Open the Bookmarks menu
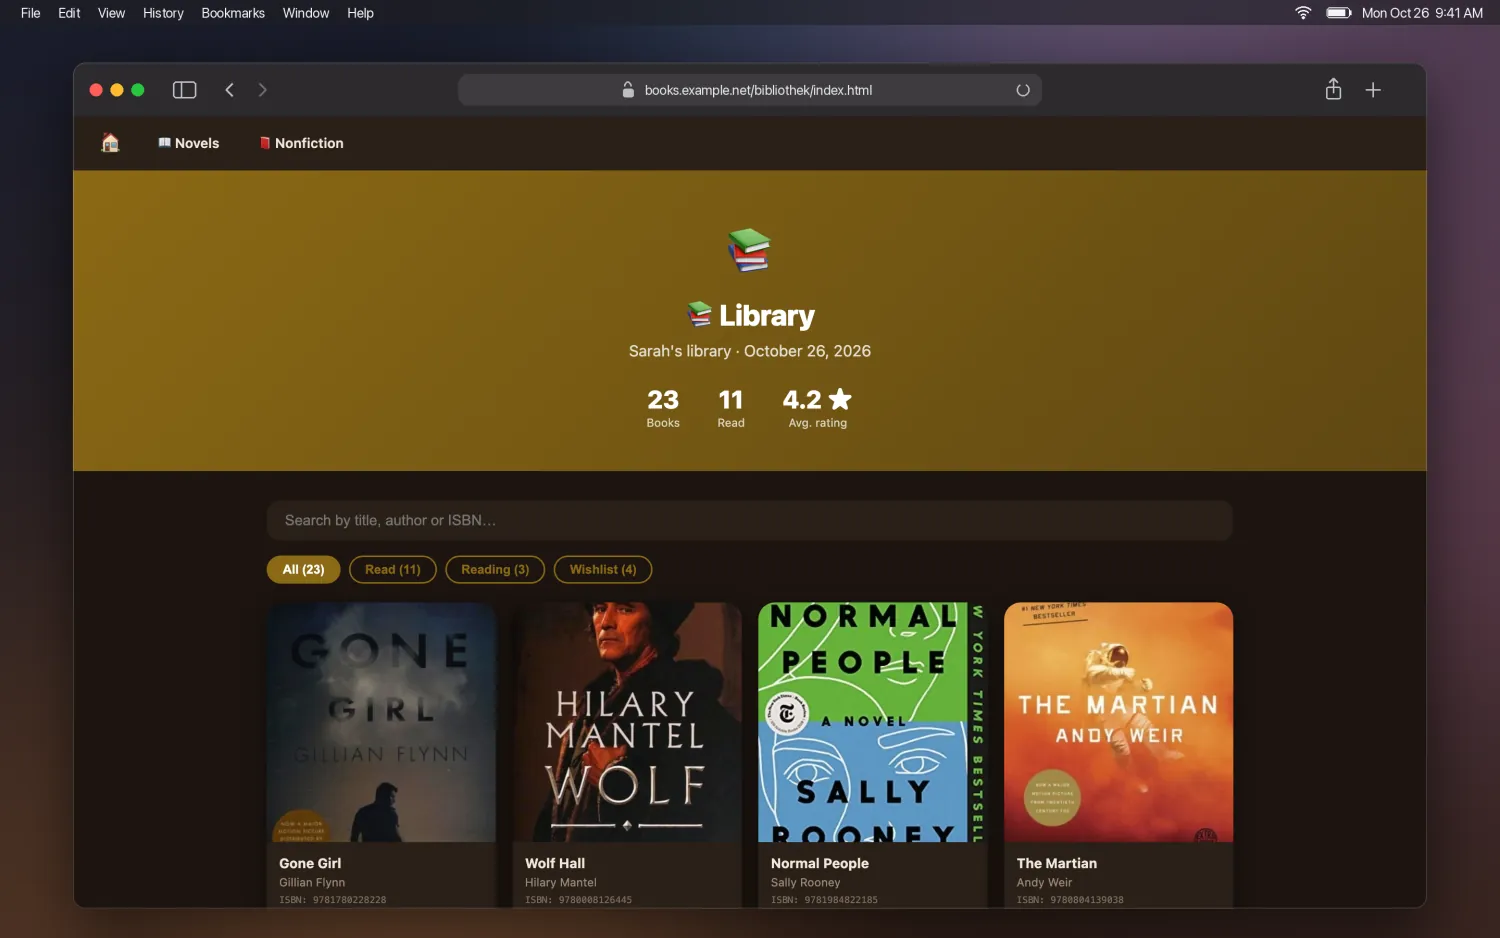The height and width of the screenshot is (938, 1500). pyautogui.click(x=233, y=13)
